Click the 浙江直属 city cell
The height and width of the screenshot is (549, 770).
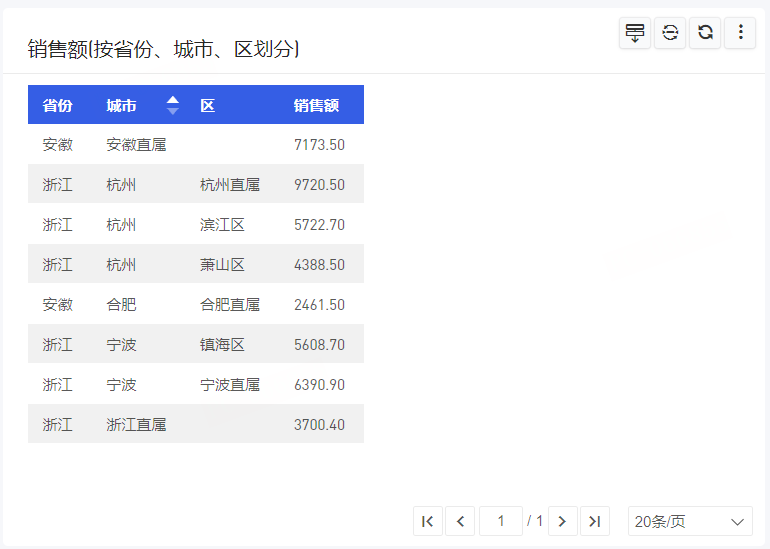point(136,425)
